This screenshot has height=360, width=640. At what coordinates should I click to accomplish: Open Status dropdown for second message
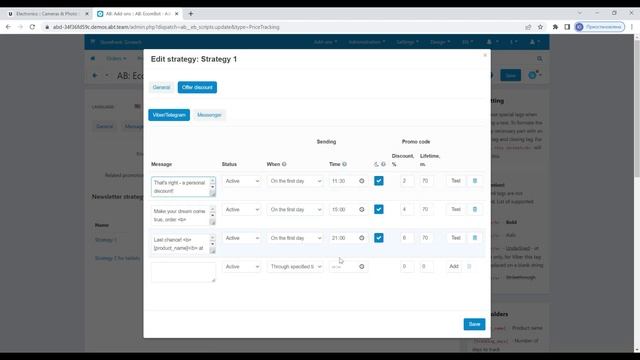[x=242, y=210]
